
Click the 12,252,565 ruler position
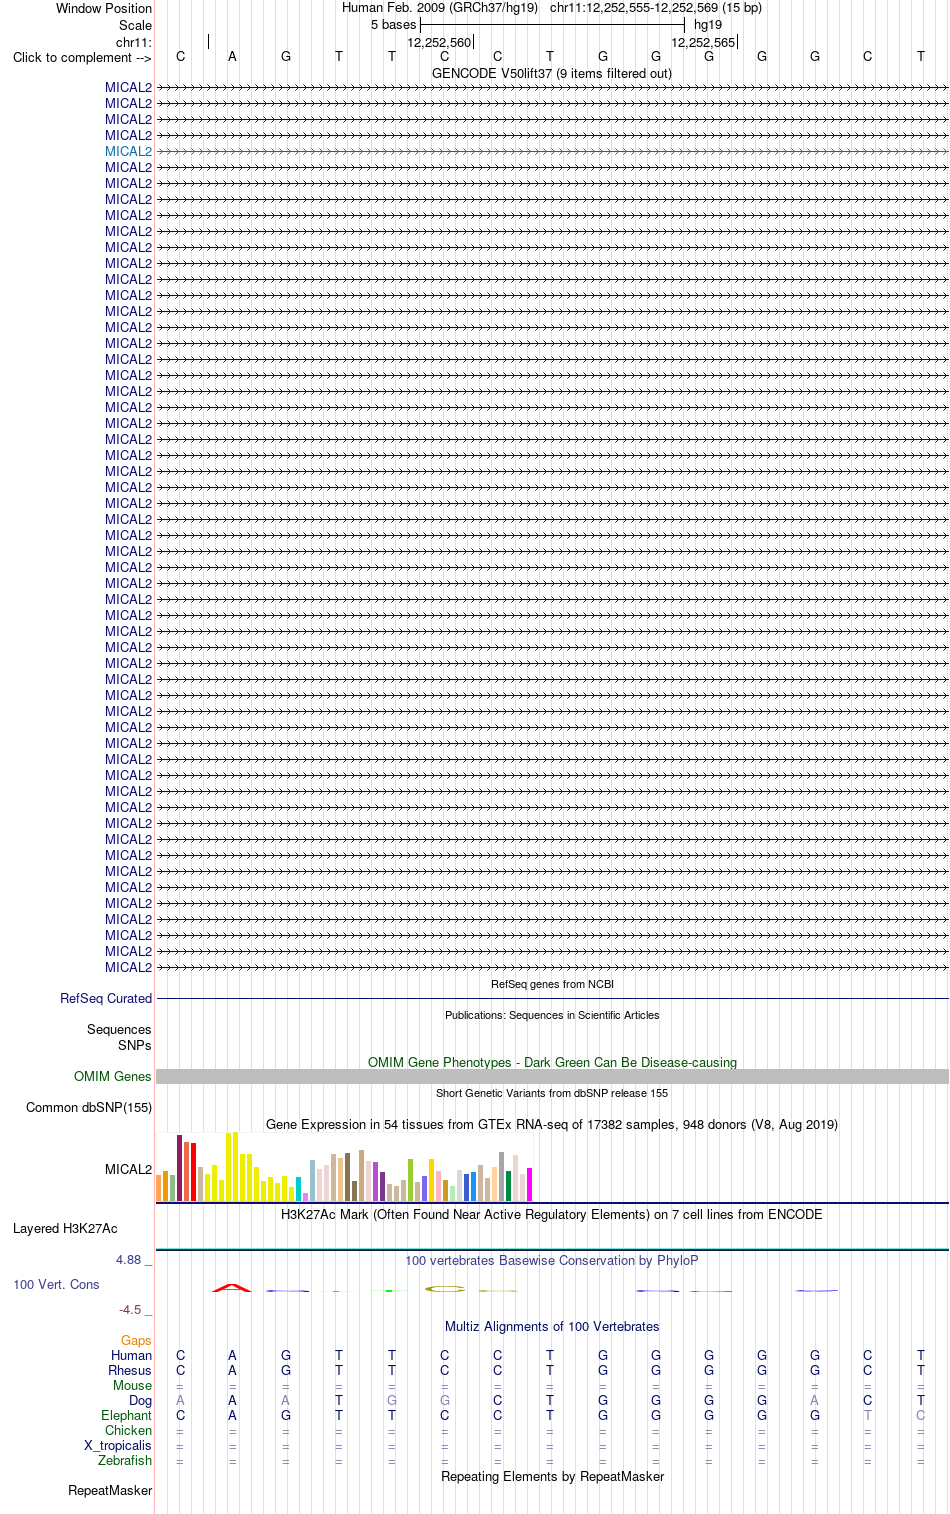pyautogui.click(x=703, y=42)
